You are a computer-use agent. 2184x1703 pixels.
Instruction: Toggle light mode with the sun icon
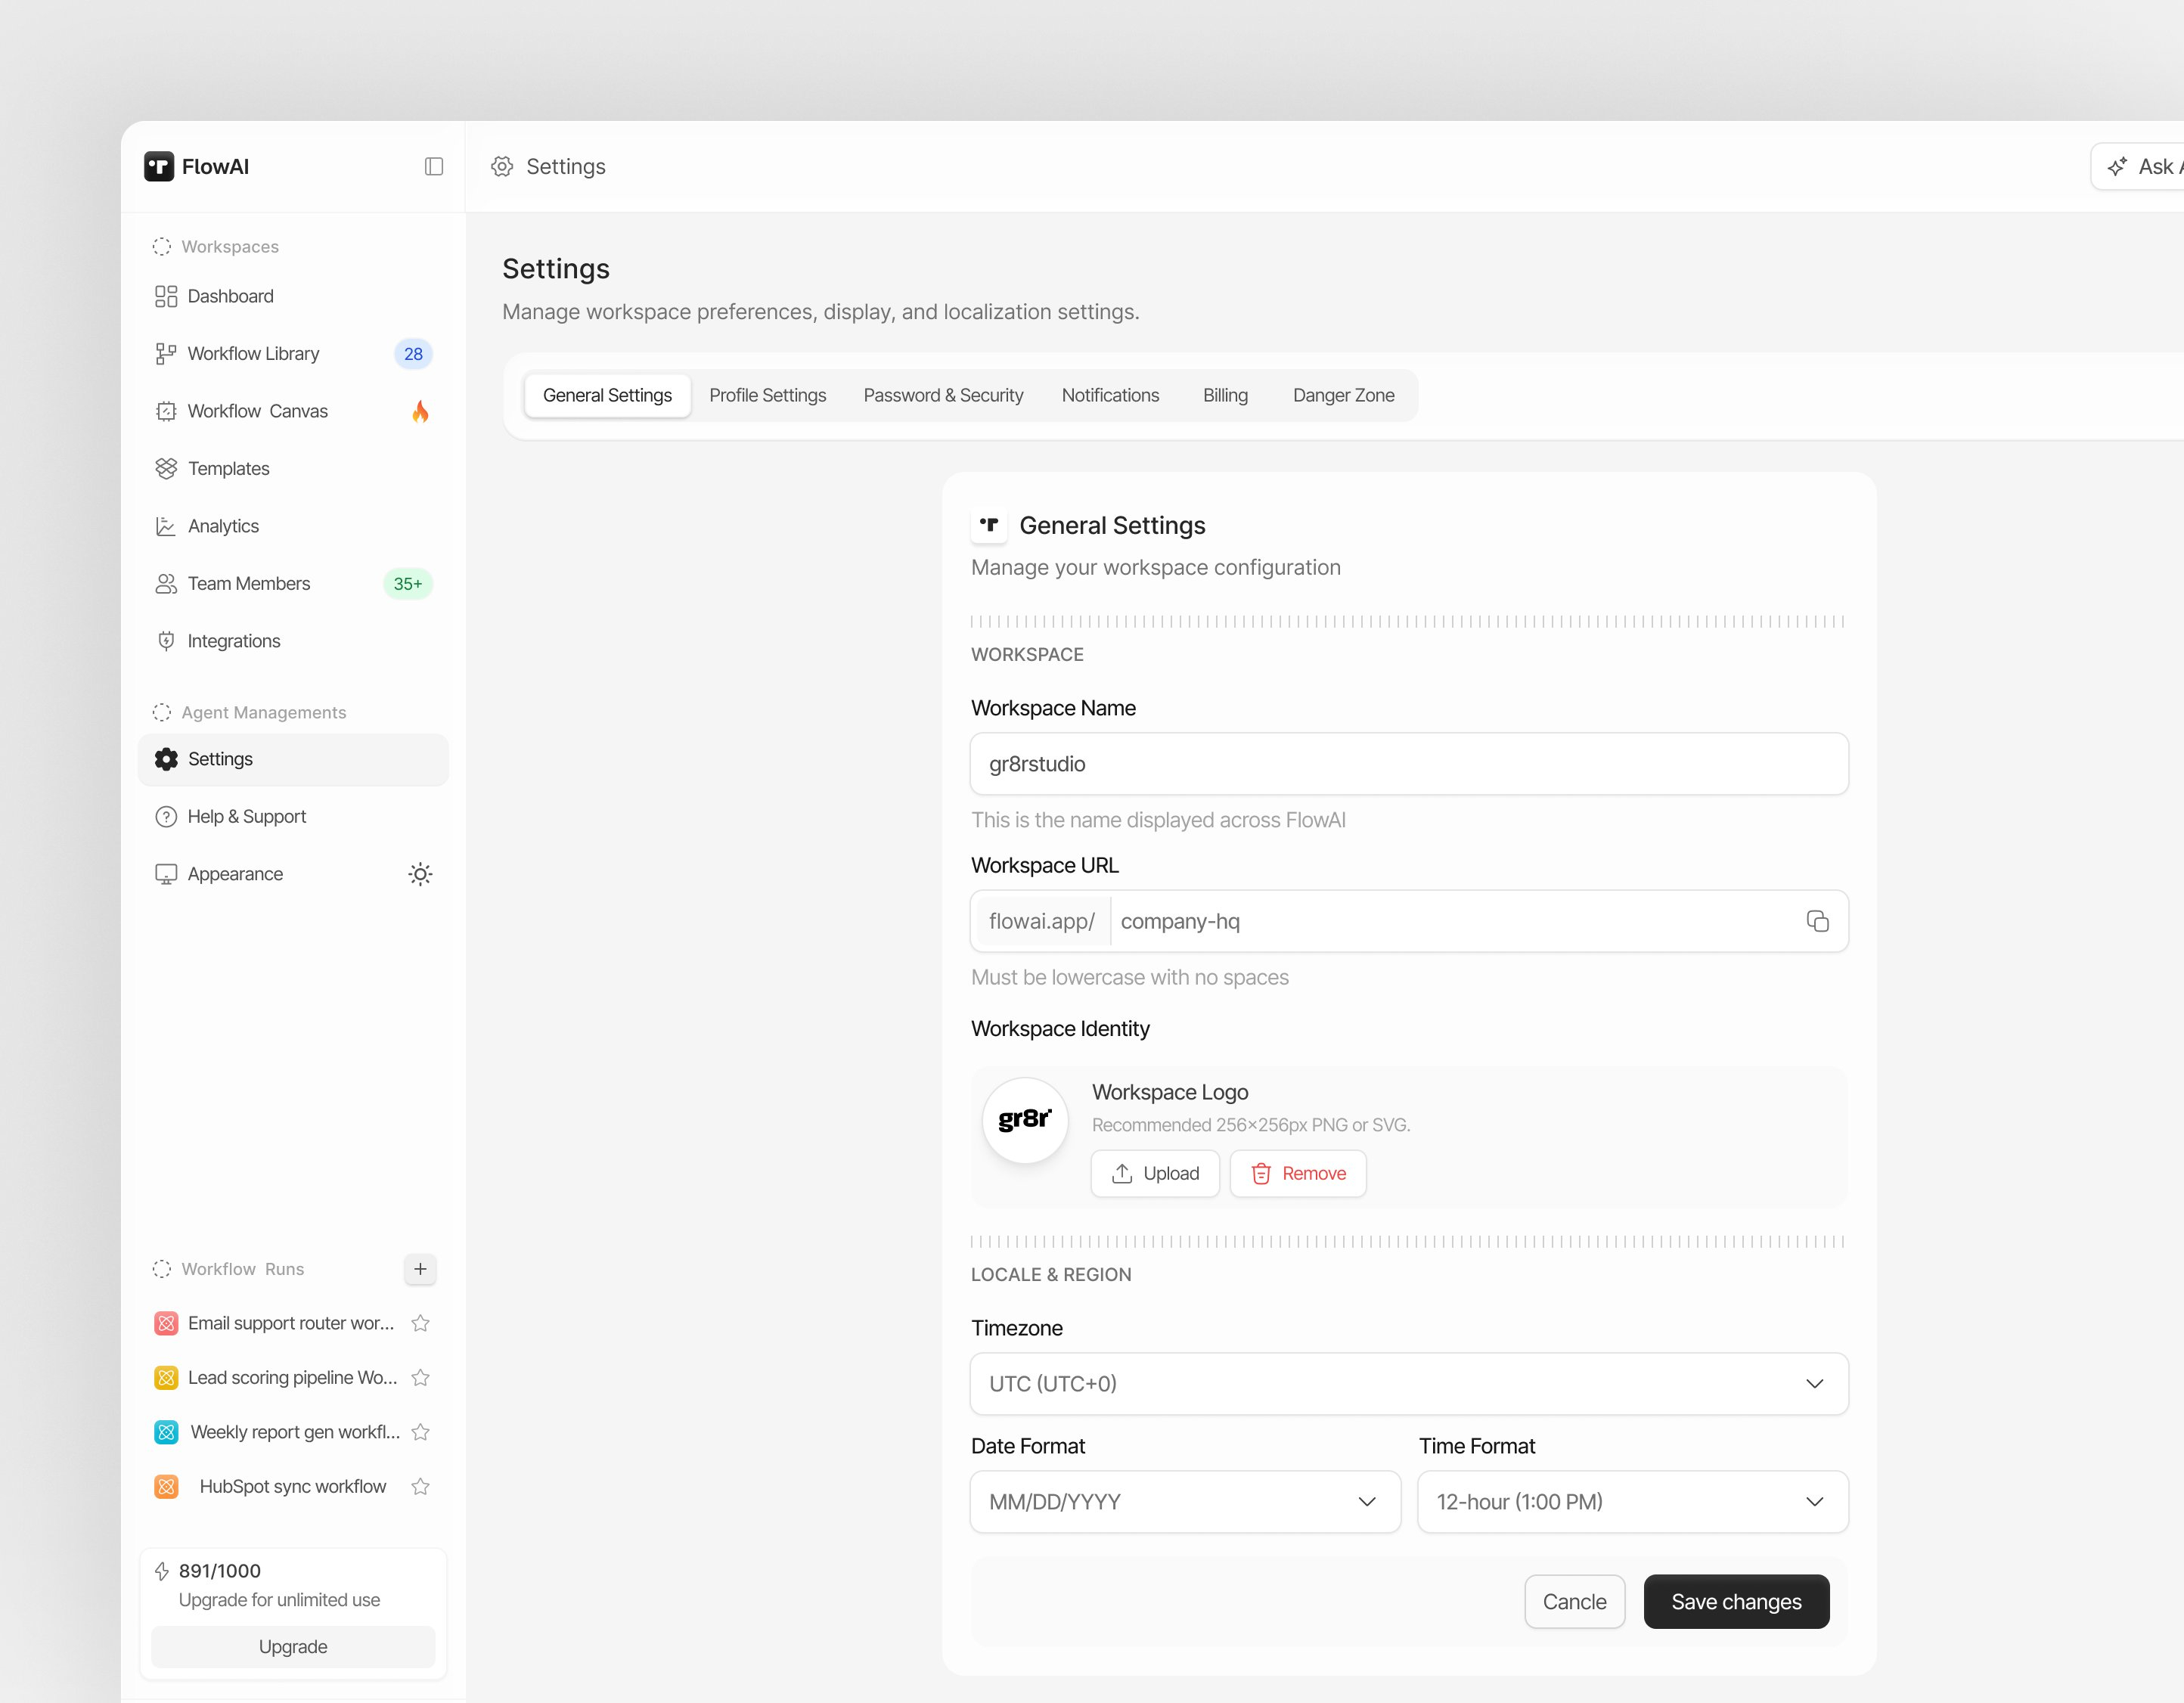point(420,874)
